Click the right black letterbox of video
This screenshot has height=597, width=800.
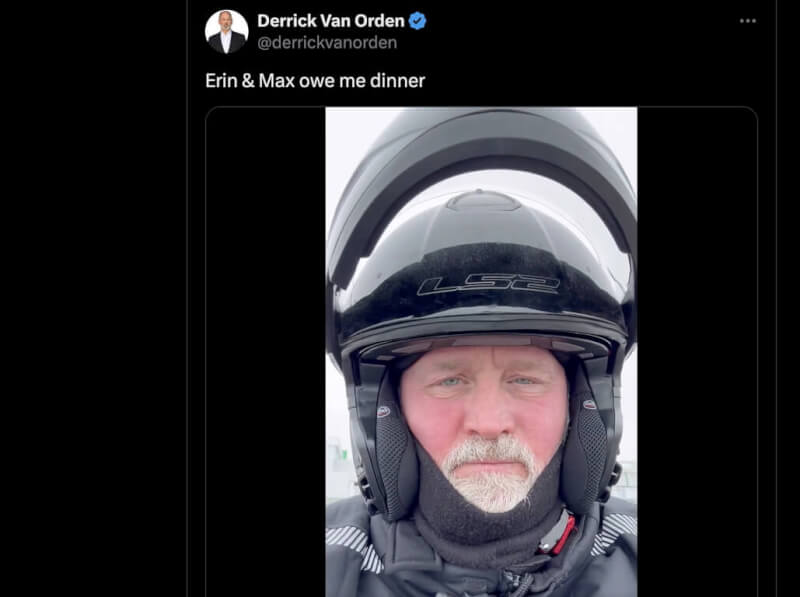point(696,352)
